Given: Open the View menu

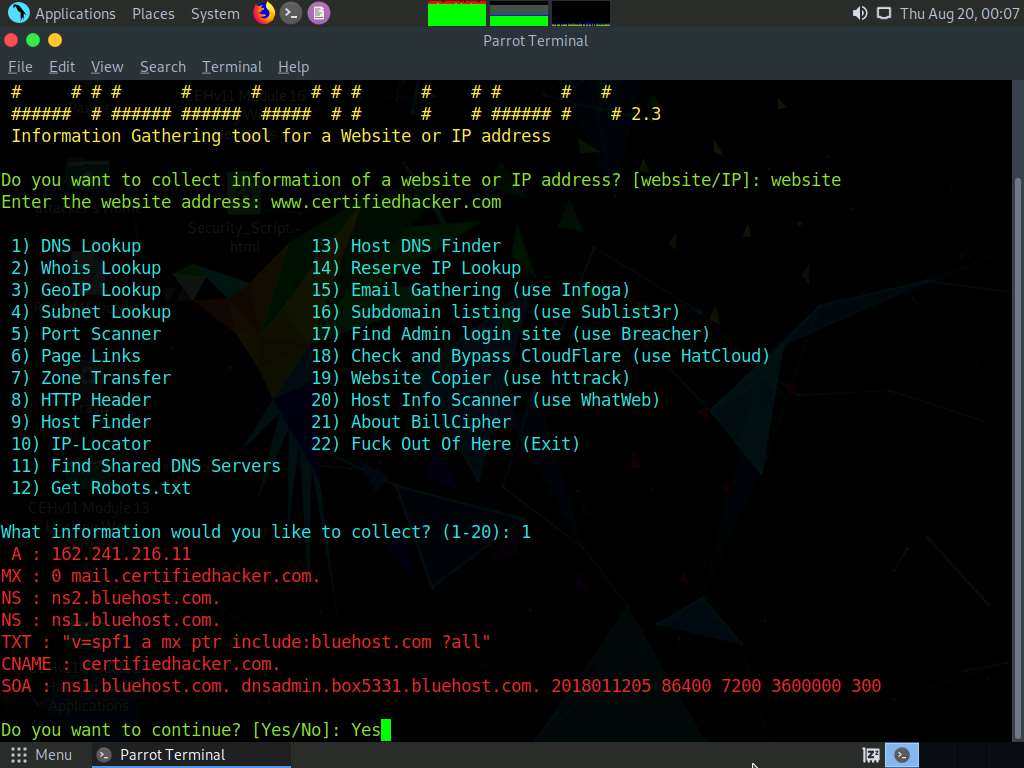Looking at the screenshot, I should [107, 67].
